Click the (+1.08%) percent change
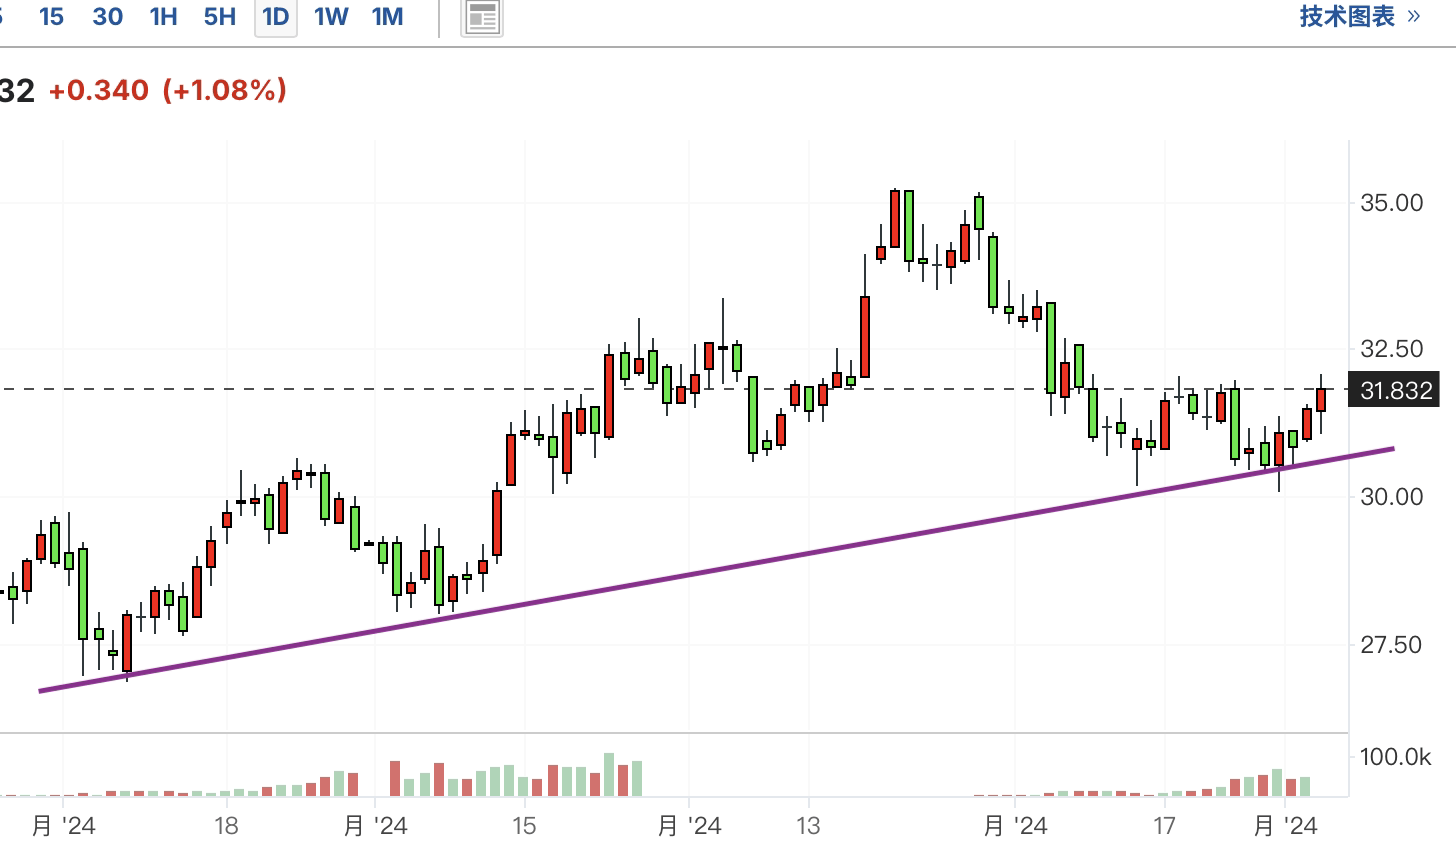1456x860 pixels. 224,90
